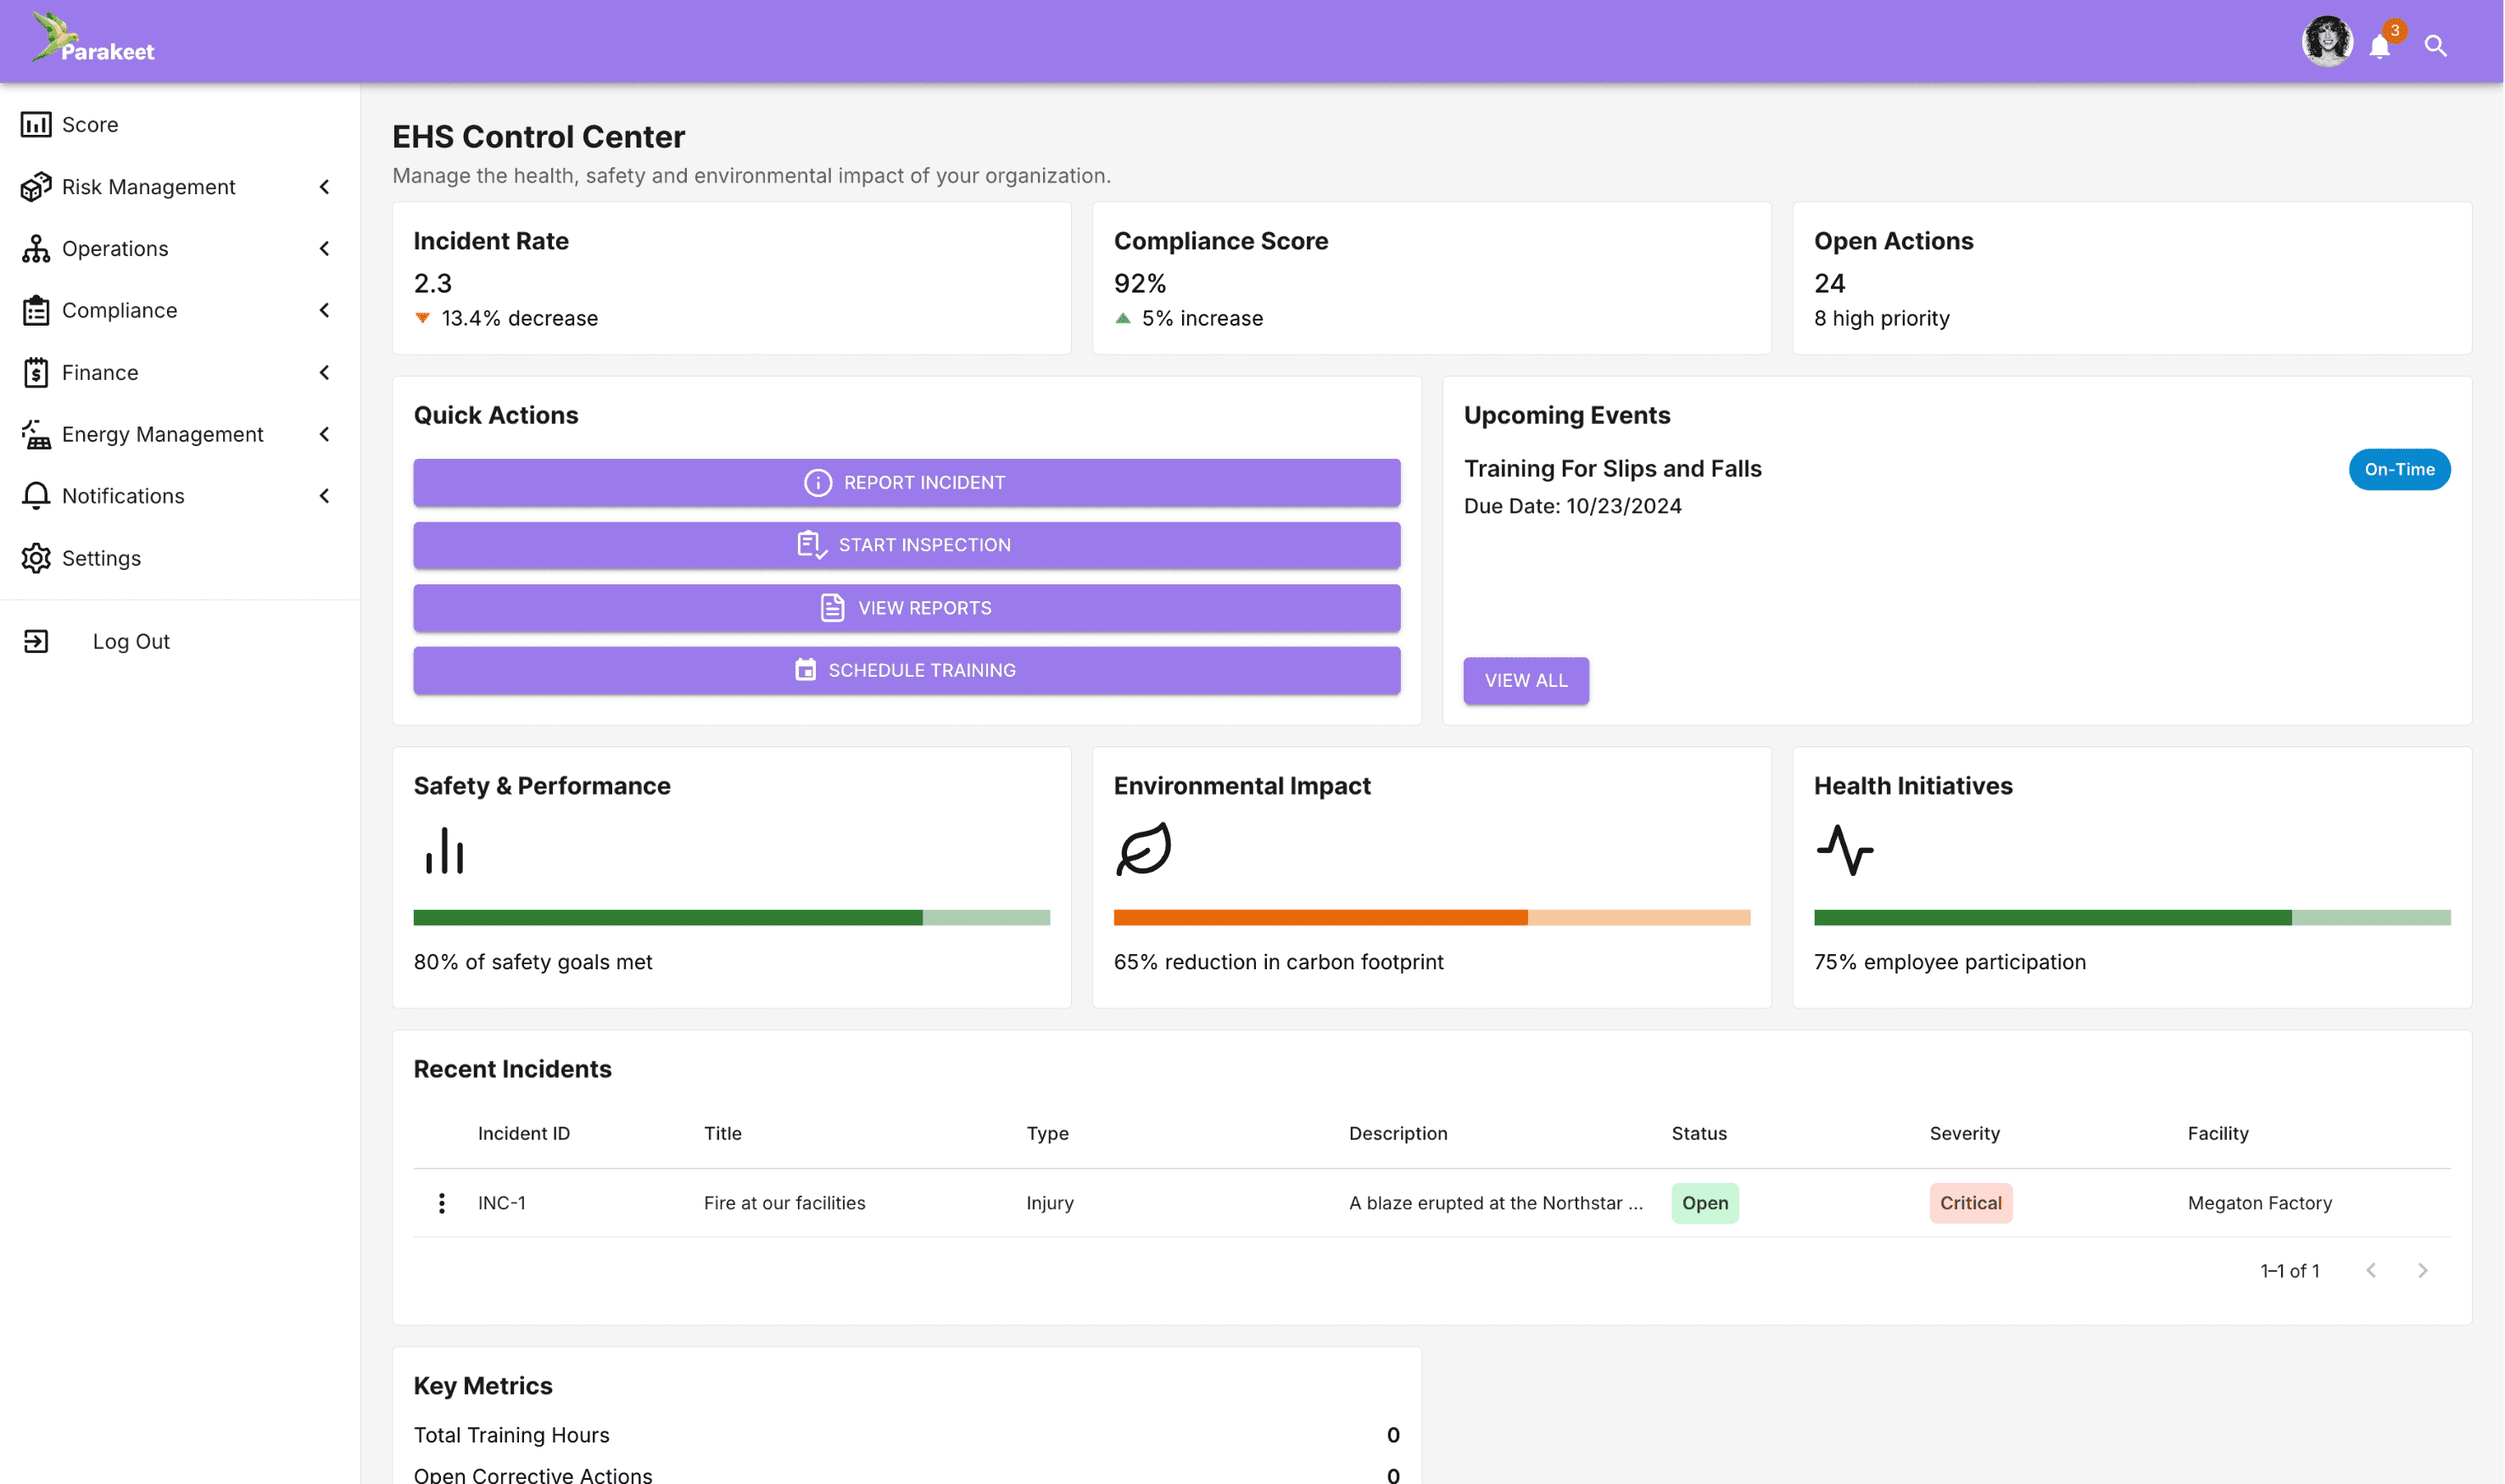This screenshot has width=2505, height=1484.
Task: Expand the Operations chevron
Action: click(x=324, y=249)
